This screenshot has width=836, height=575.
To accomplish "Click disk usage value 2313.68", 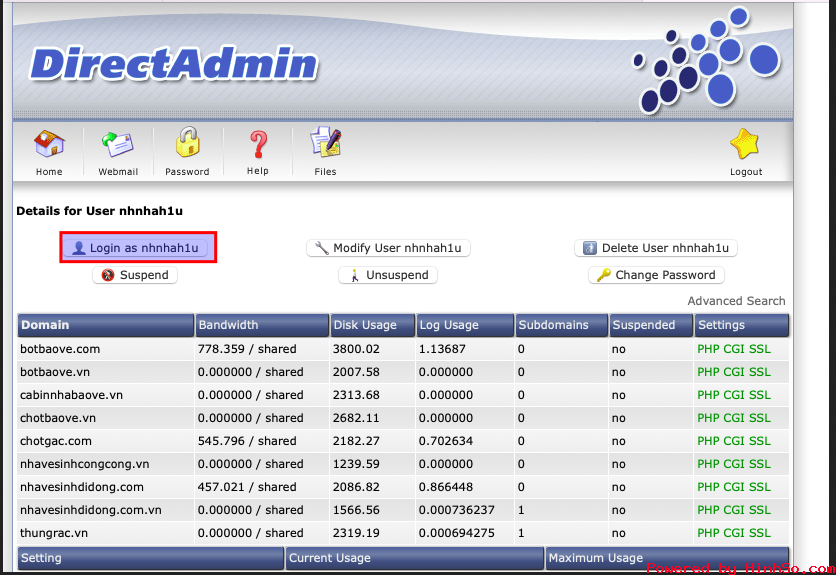I will click(x=356, y=395).
